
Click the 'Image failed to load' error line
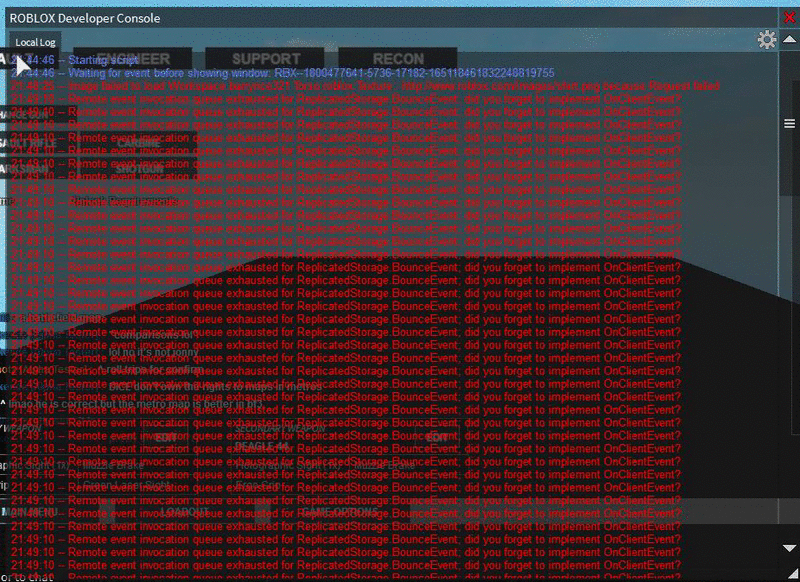365,86
